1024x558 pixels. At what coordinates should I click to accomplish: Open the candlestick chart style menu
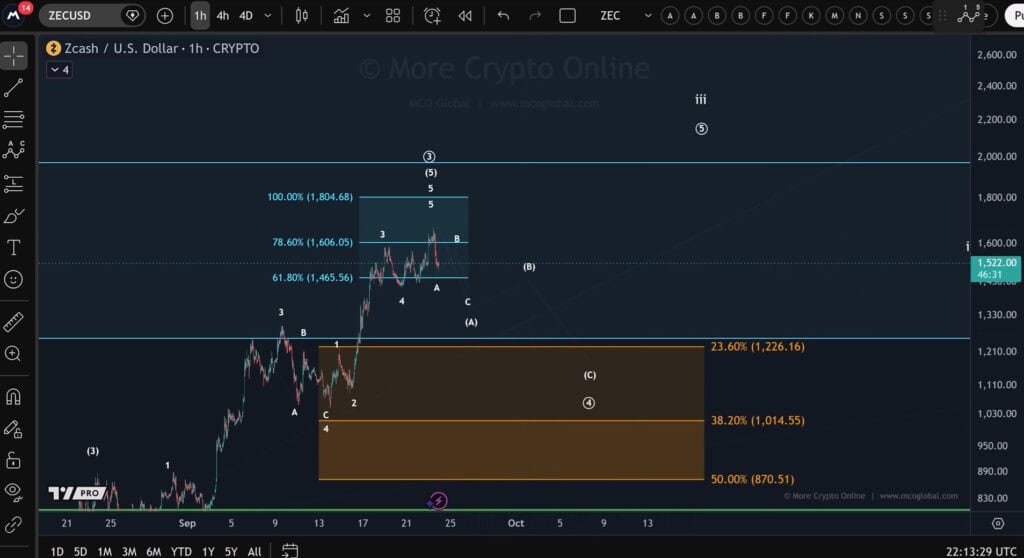coord(302,16)
